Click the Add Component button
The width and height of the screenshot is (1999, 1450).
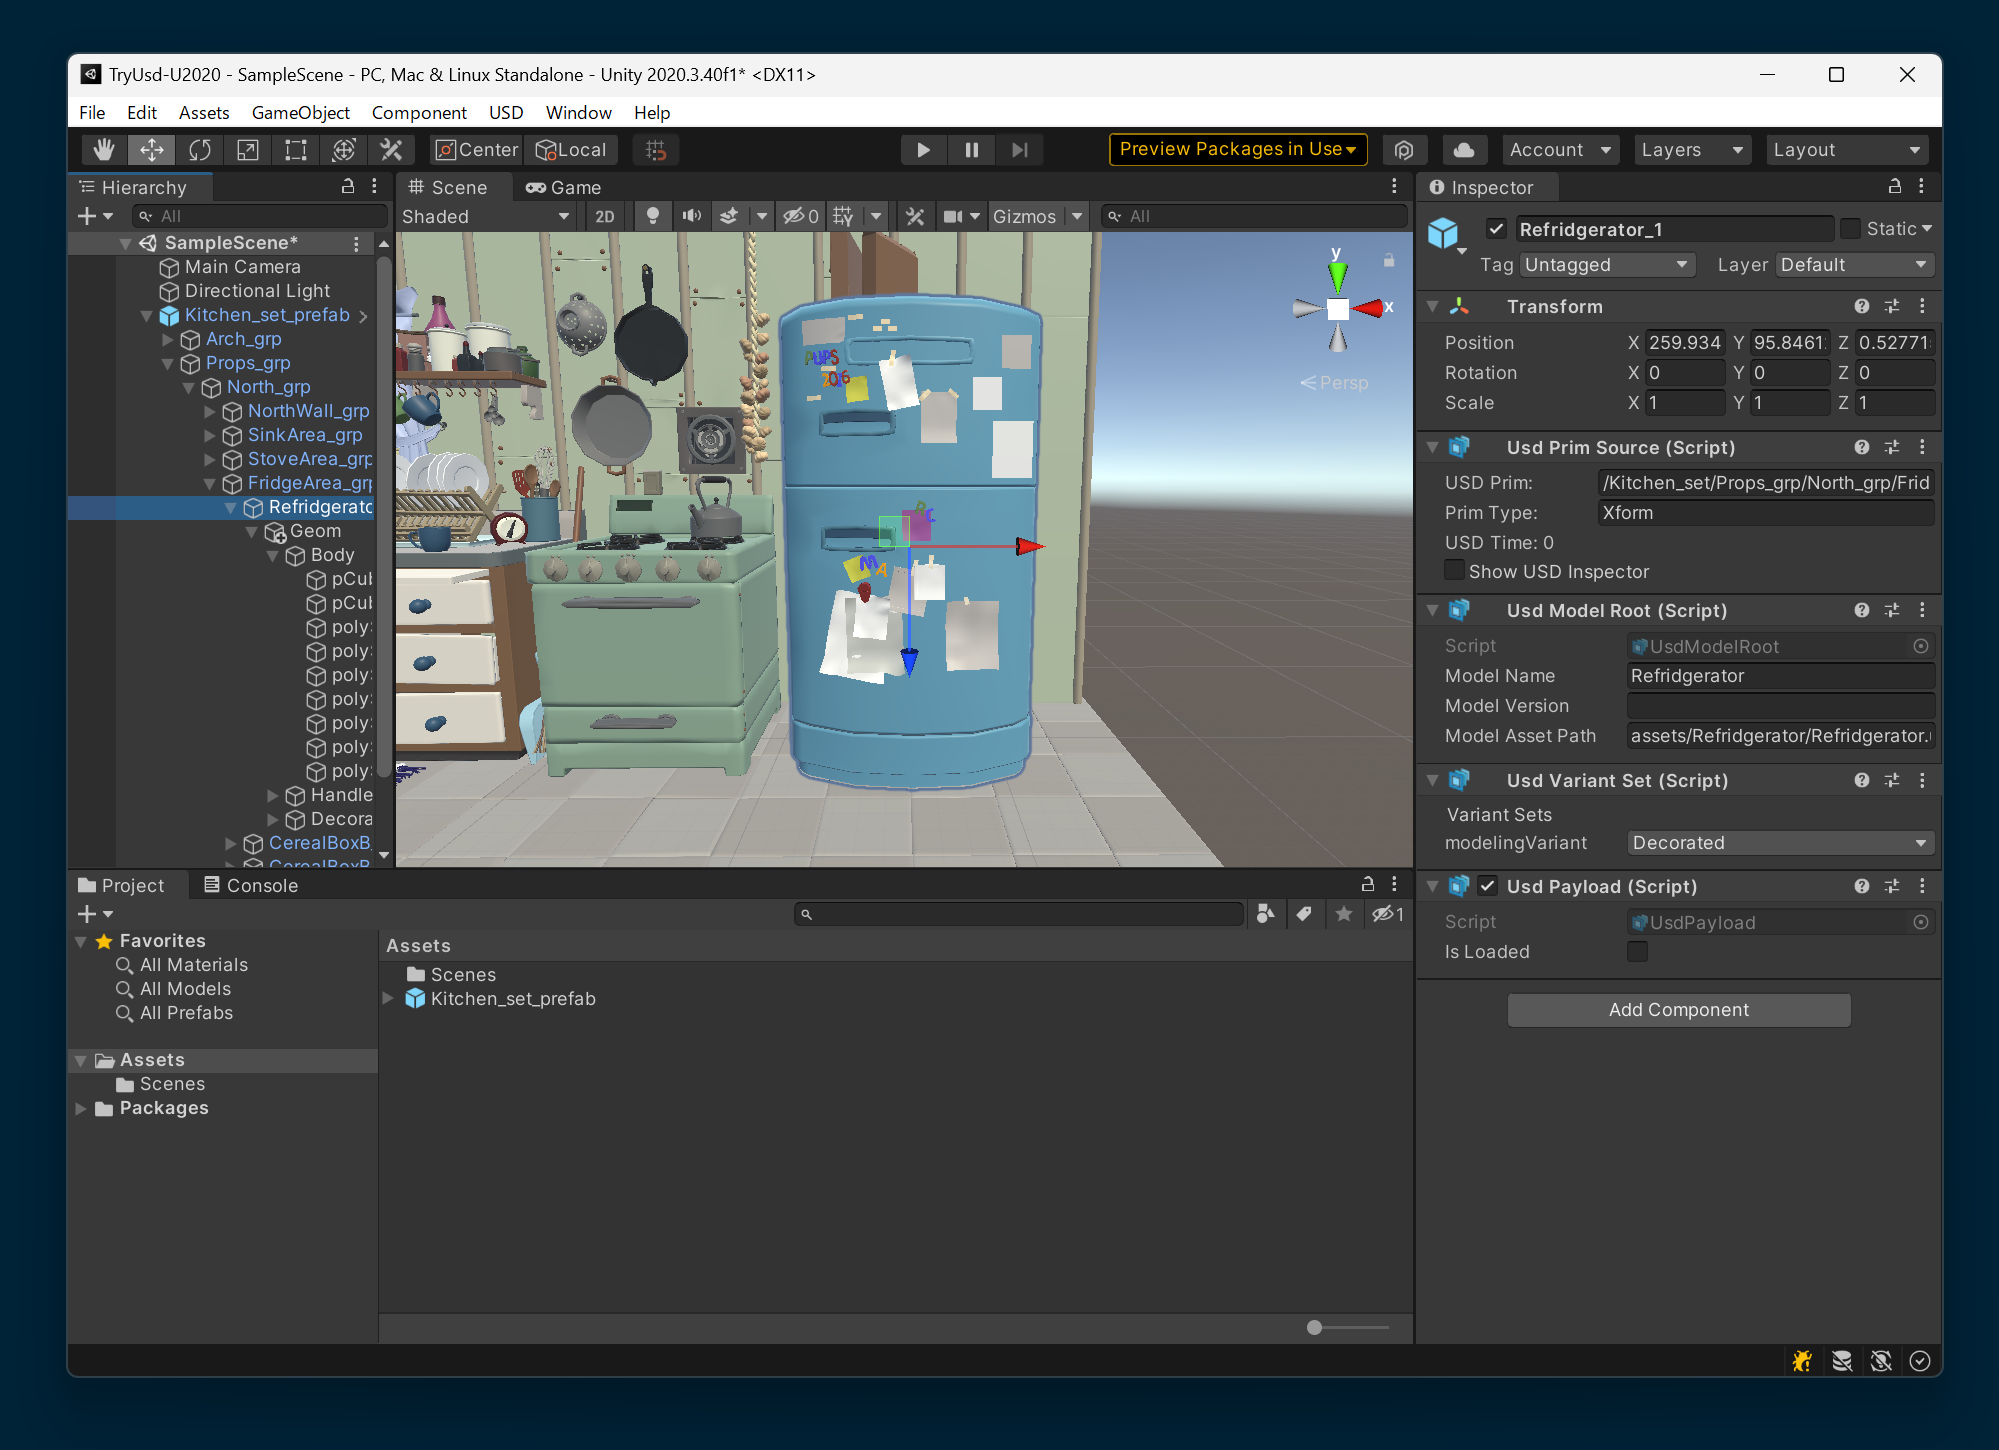click(1678, 1010)
